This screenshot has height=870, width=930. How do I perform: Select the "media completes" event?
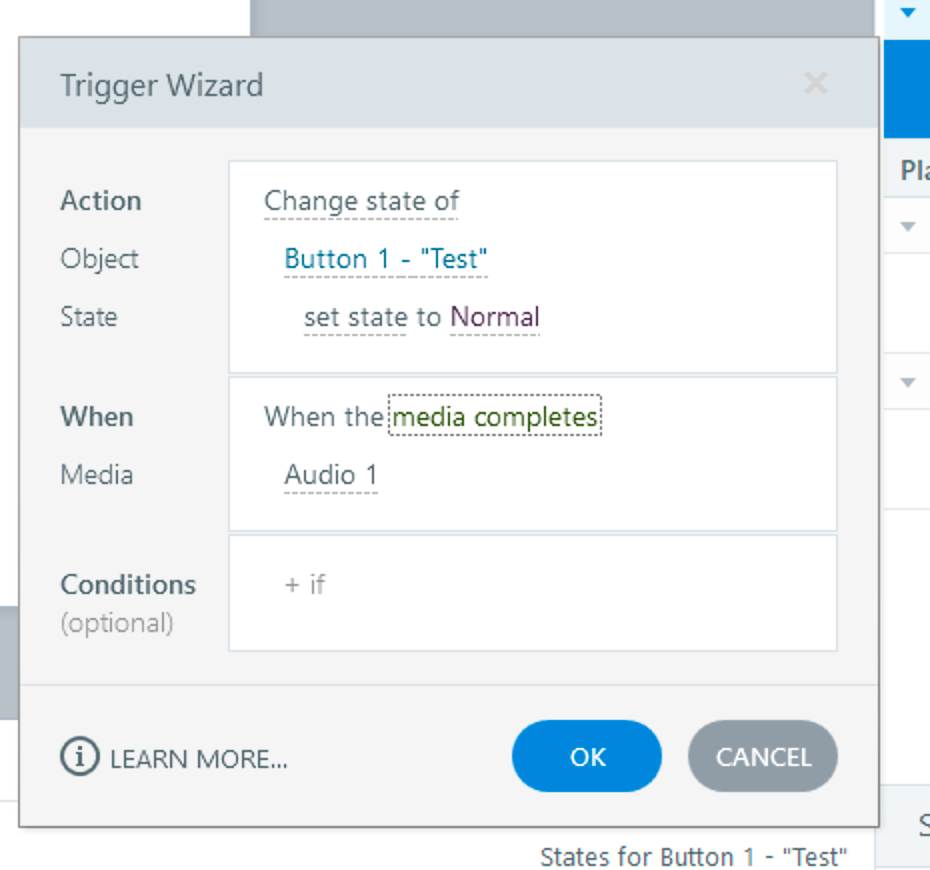[x=495, y=417]
